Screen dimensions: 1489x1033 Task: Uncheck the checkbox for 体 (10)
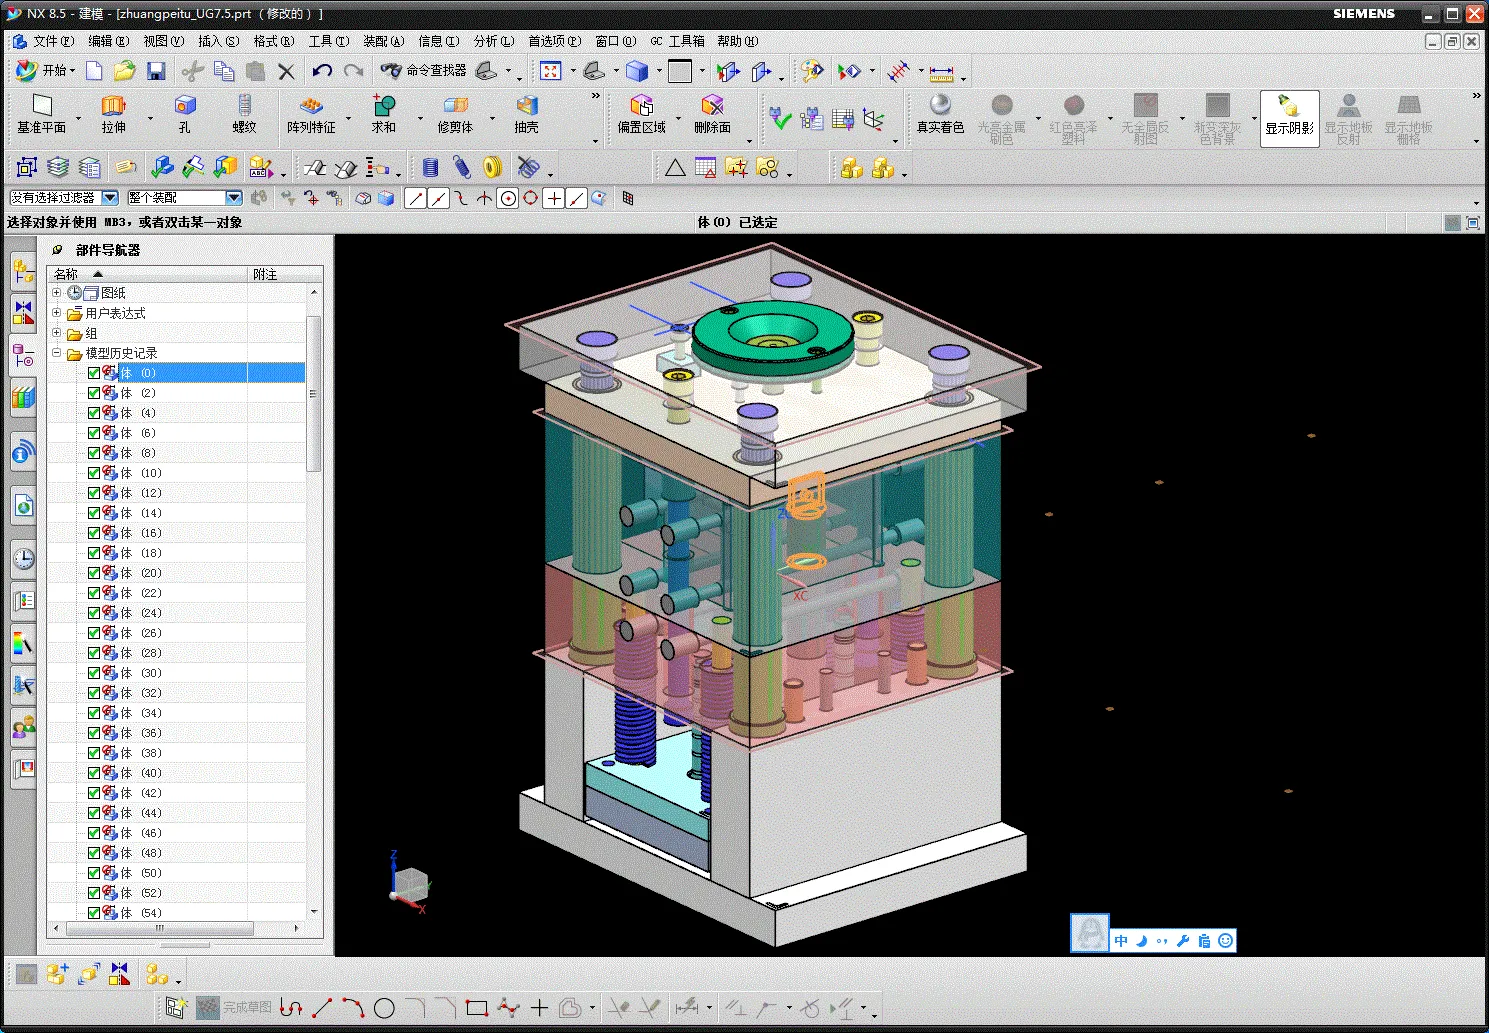pos(94,473)
